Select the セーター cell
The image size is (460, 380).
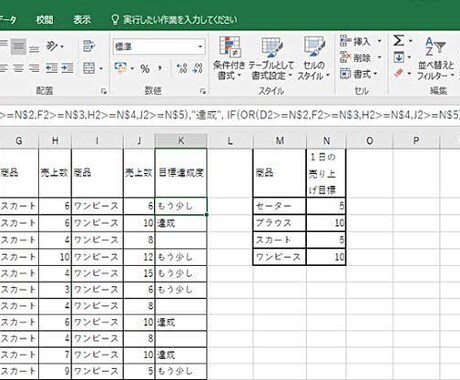280,206
